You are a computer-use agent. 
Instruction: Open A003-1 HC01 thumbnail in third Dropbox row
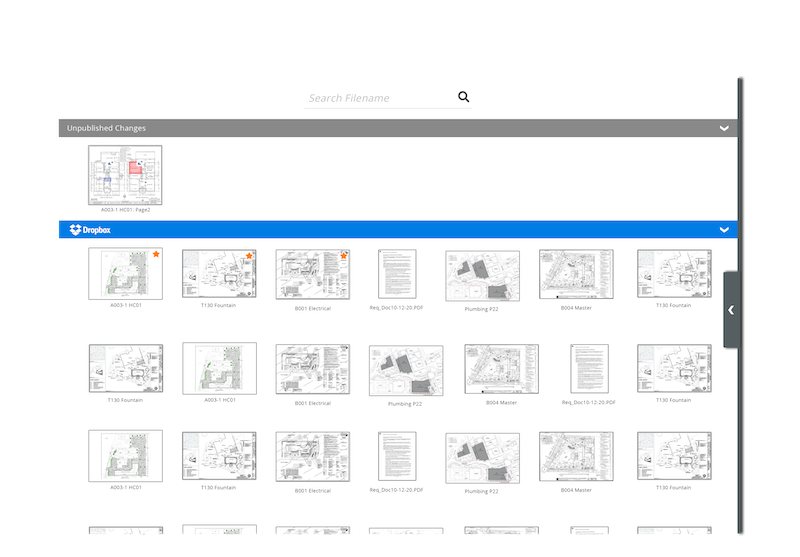(x=125, y=456)
